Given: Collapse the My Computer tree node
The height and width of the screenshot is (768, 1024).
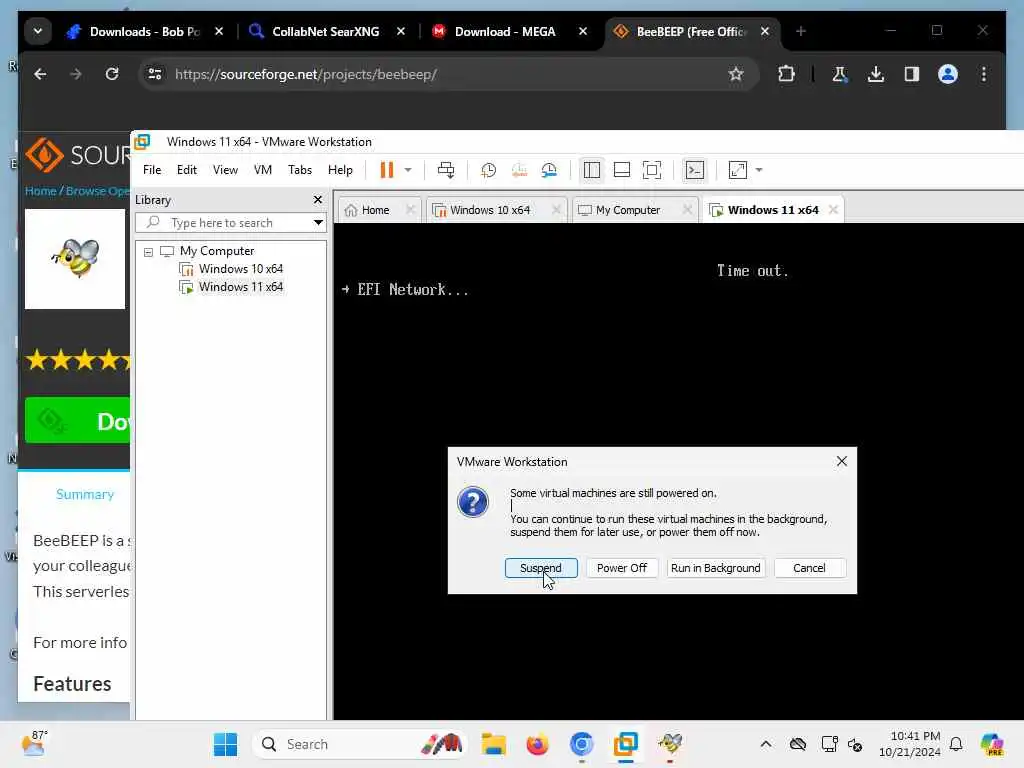Looking at the screenshot, I should tap(148, 251).
